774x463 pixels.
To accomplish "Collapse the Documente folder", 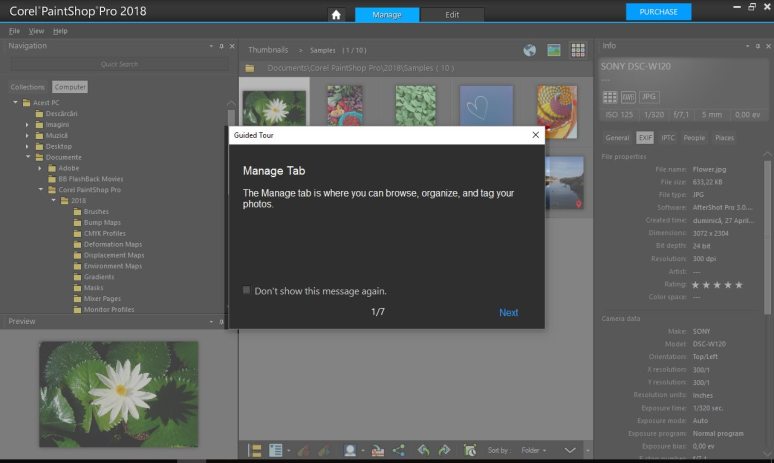I will pyautogui.click(x=28, y=157).
